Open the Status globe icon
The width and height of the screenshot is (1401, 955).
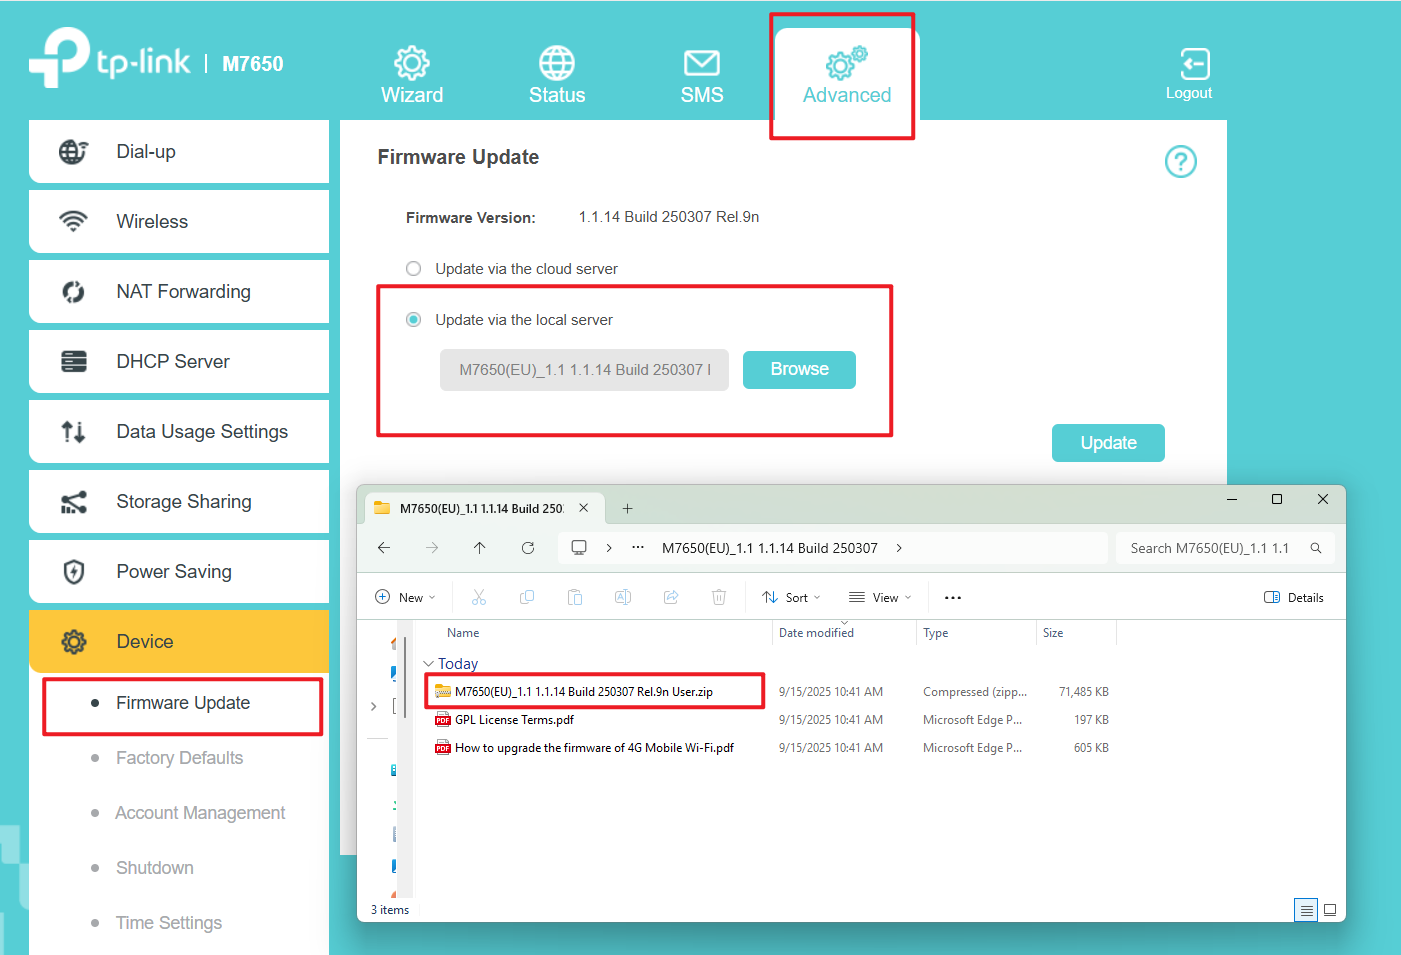(556, 64)
